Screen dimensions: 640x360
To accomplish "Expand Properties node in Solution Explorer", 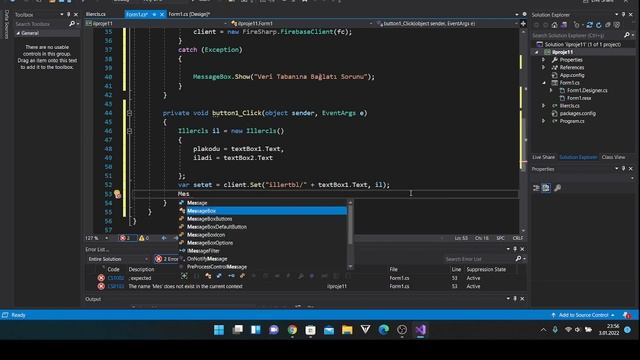I will (x=544, y=60).
